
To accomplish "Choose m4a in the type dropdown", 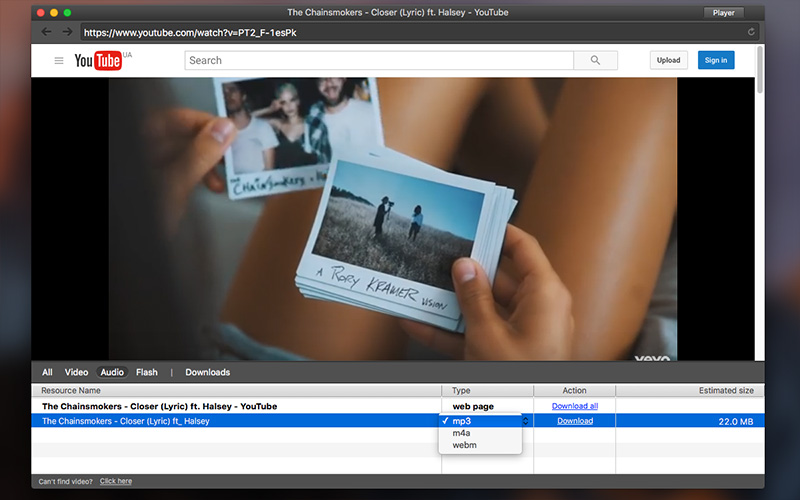I will [480, 433].
